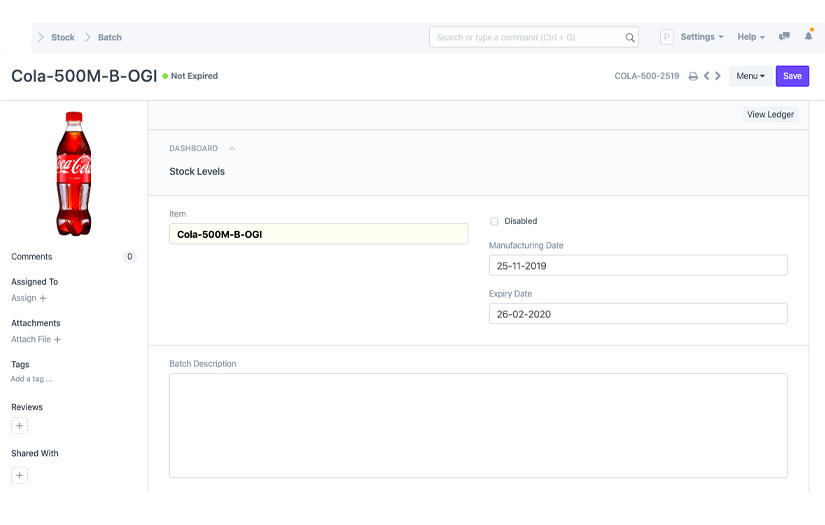825x525 pixels.
Task: Open the chat messages icon
Action: click(x=784, y=36)
